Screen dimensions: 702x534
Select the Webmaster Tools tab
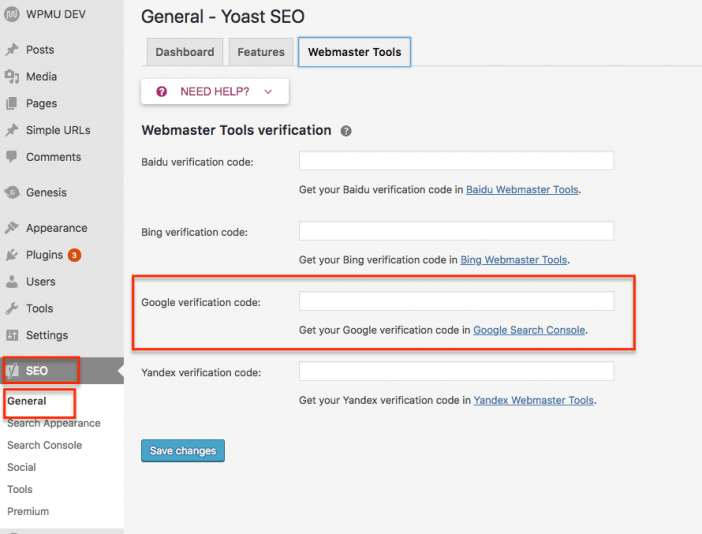tap(354, 52)
